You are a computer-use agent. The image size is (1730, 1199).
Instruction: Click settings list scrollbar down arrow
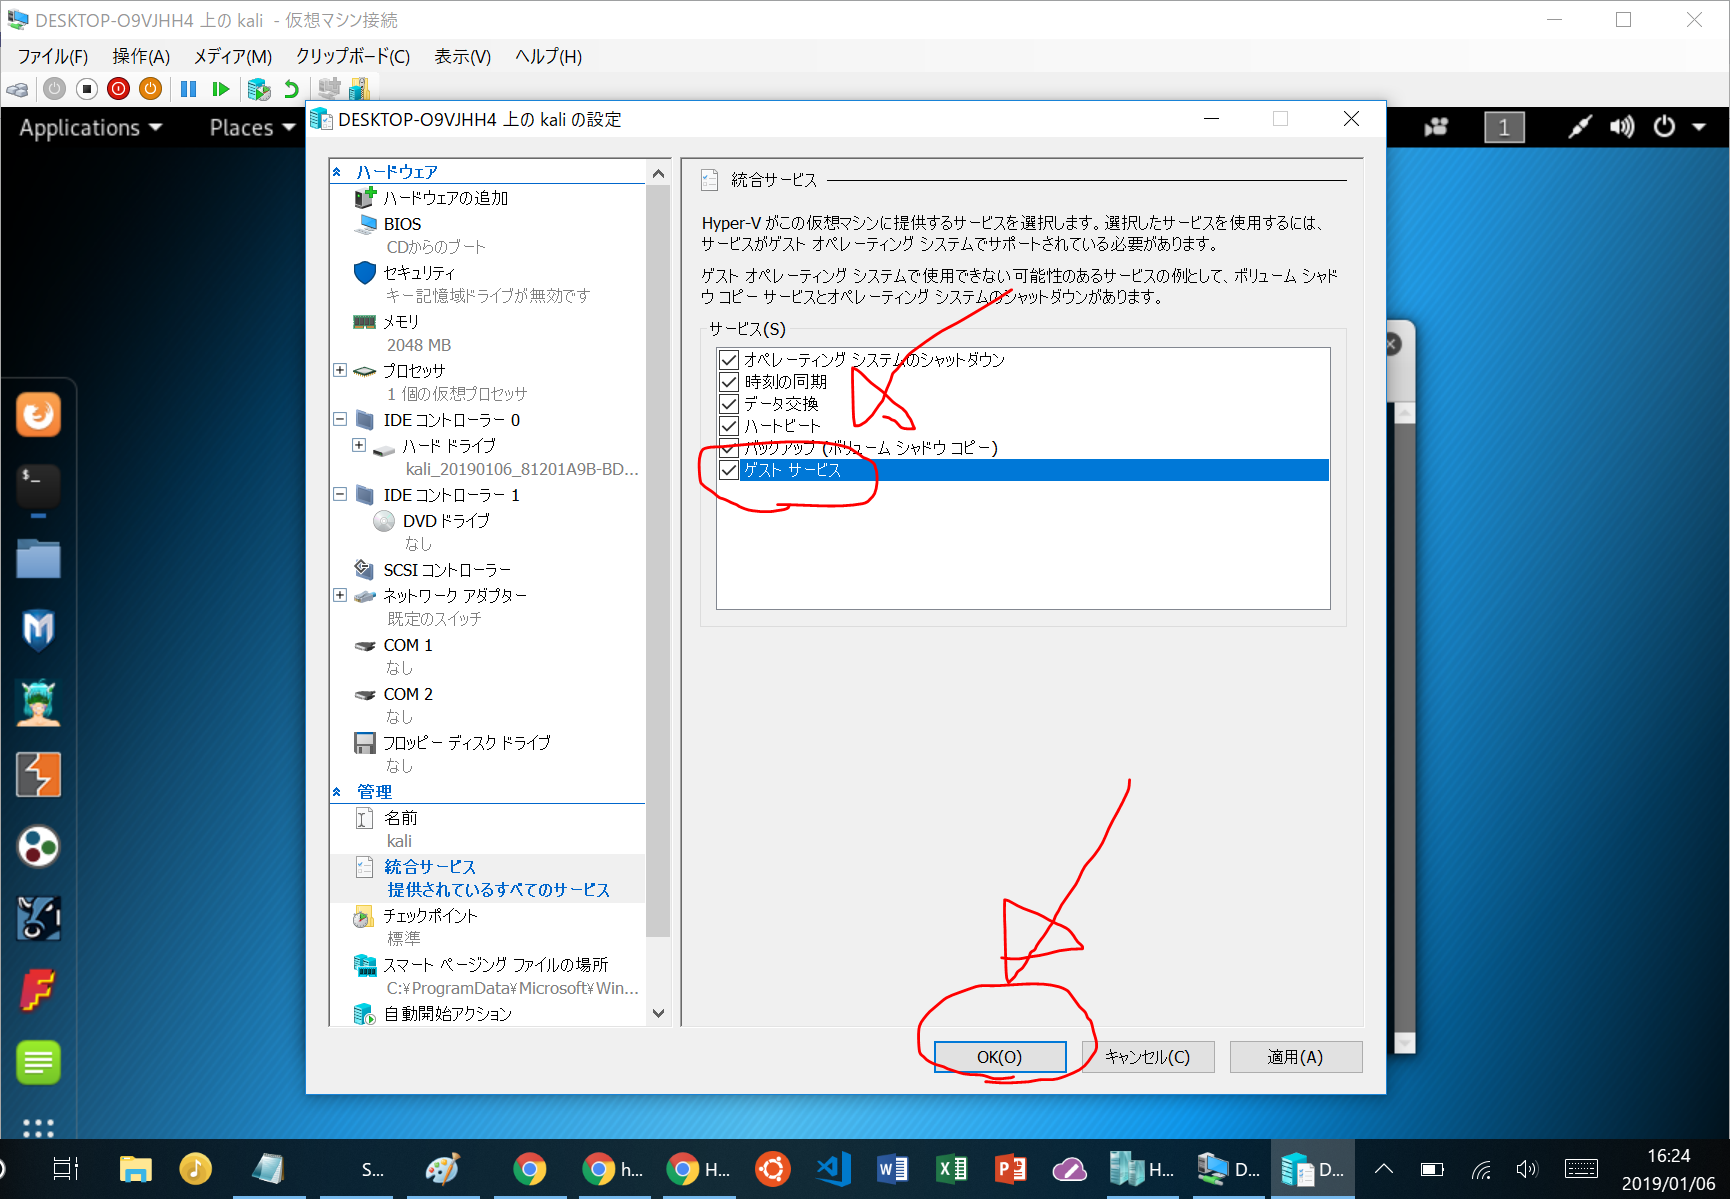658,1013
